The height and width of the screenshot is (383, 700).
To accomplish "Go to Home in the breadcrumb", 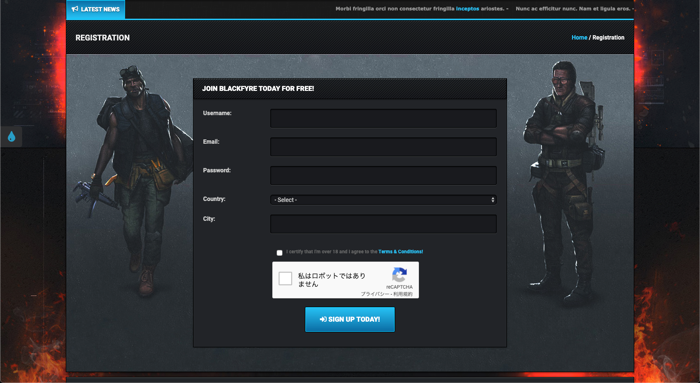I will tap(579, 37).
